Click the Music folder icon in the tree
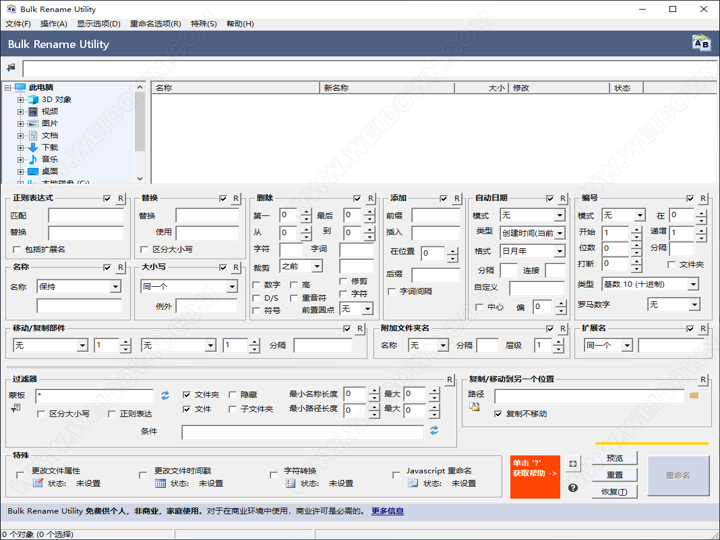 coord(32,159)
